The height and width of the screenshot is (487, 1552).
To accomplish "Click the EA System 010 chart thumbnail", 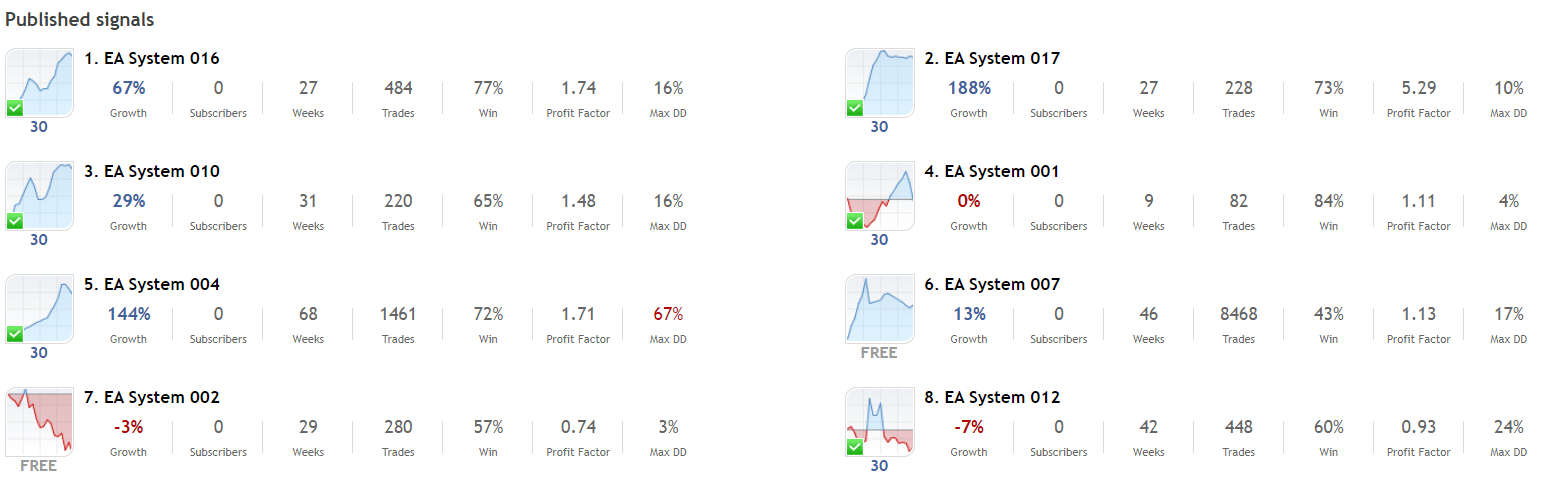I will [40, 195].
